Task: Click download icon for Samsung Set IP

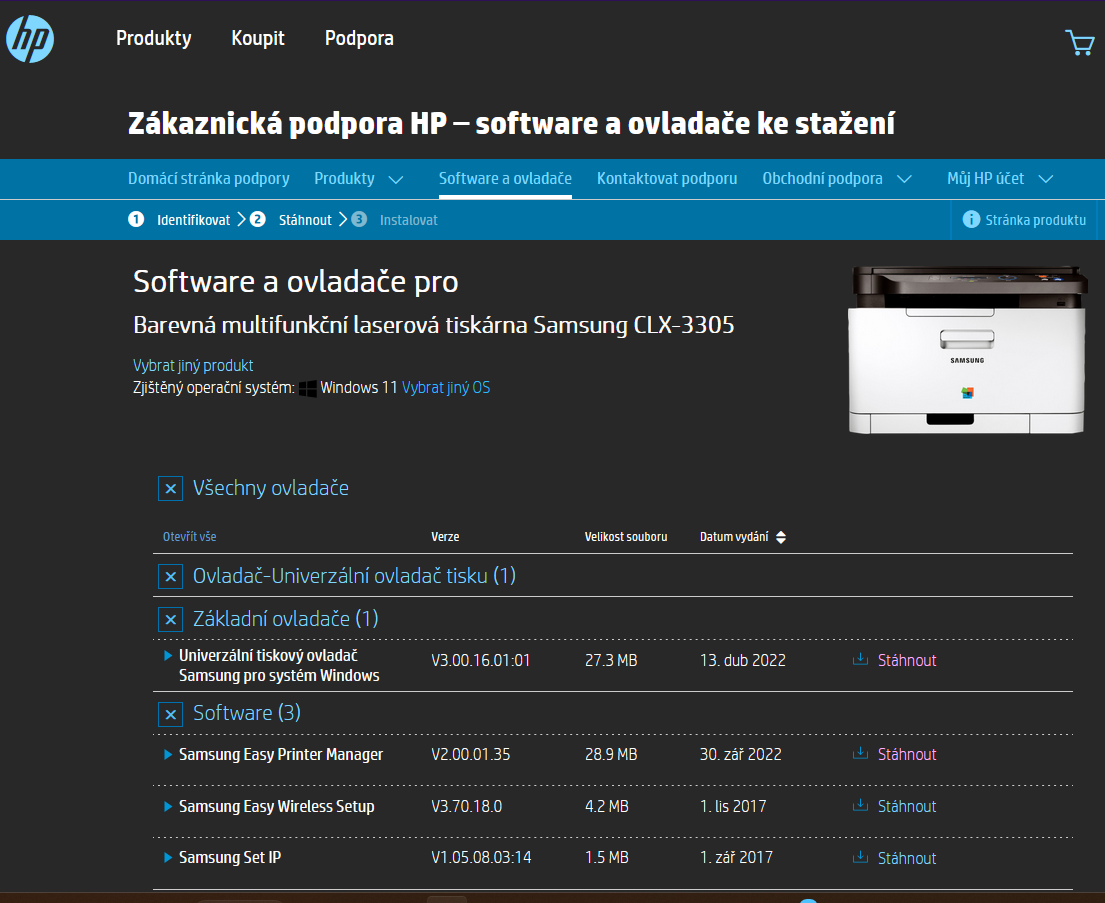Action: [x=859, y=858]
